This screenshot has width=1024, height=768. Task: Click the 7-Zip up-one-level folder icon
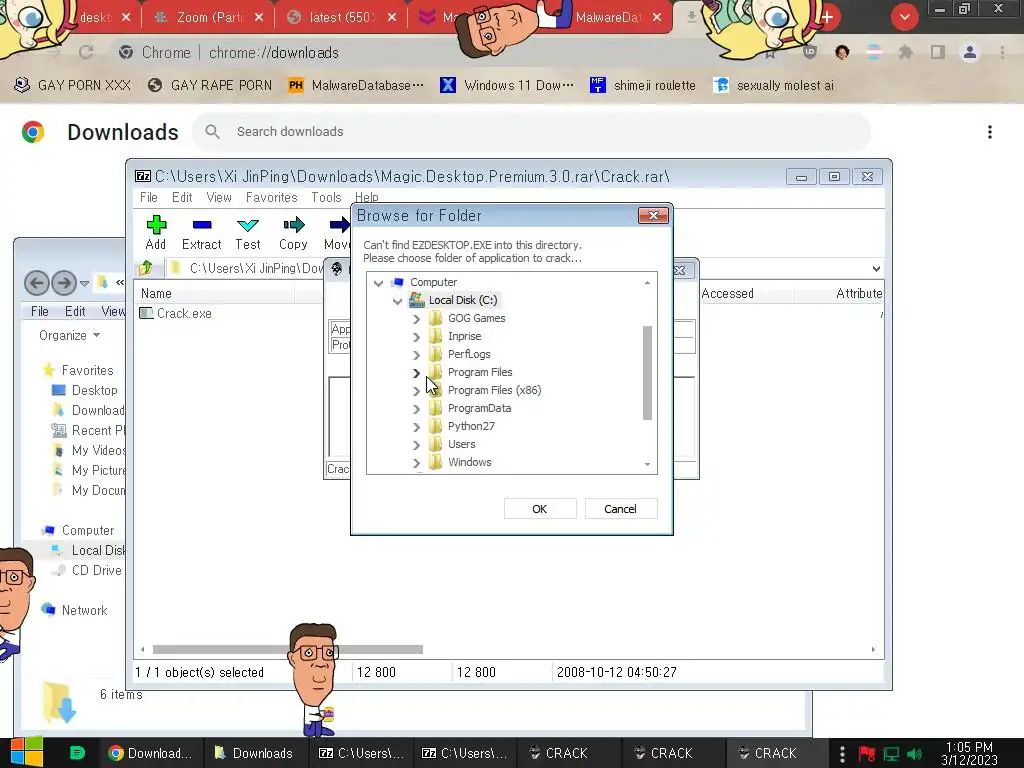click(145, 268)
